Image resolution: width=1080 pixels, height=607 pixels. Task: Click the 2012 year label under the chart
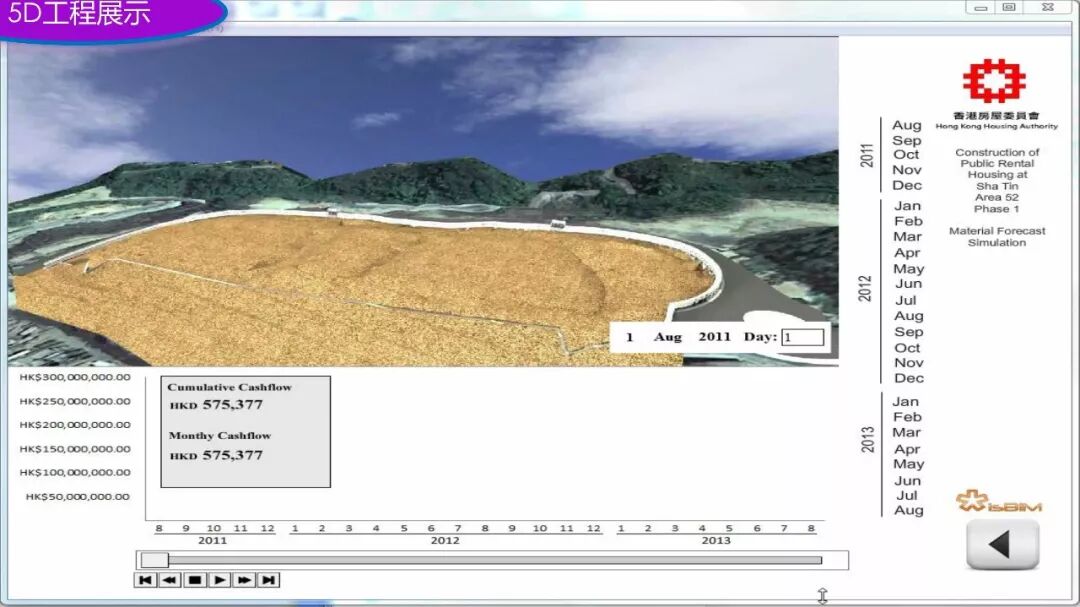point(445,541)
